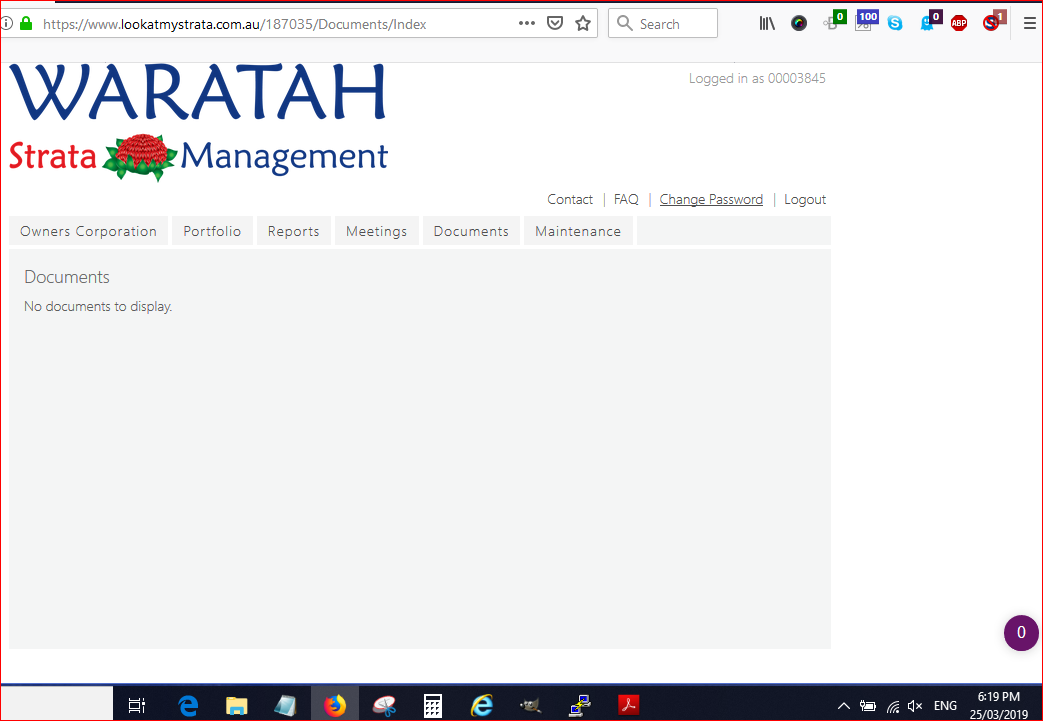The width and height of the screenshot is (1043, 721).
Task: Go to the Maintenance tab
Action: coord(577,231)
